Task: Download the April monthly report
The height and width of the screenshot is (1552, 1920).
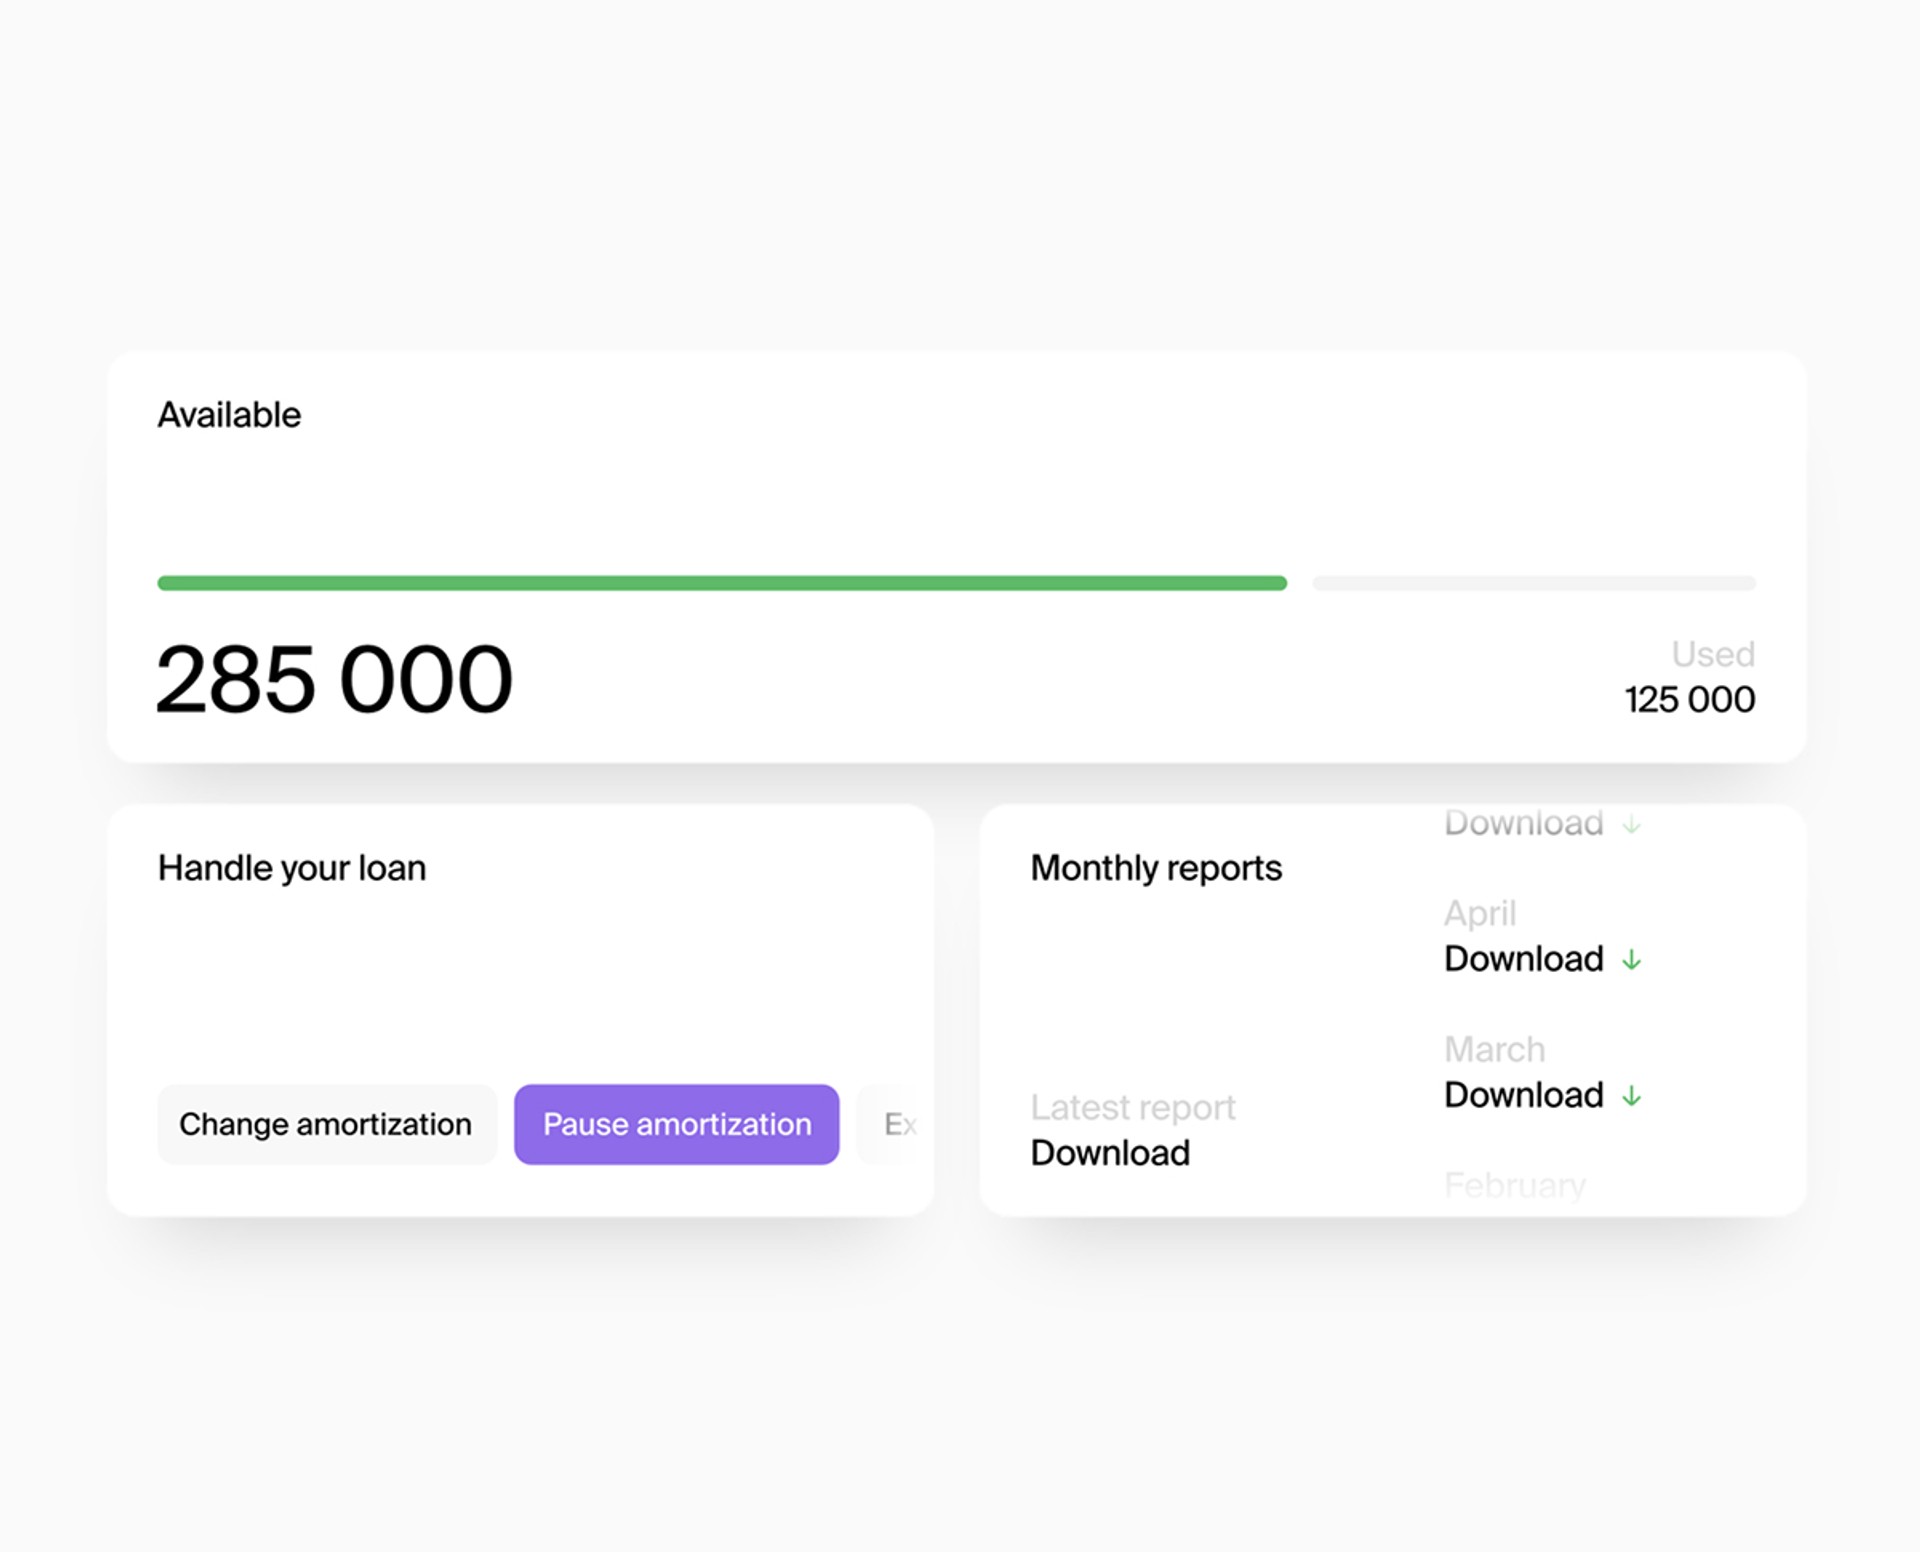Action: pos(1523,959)
